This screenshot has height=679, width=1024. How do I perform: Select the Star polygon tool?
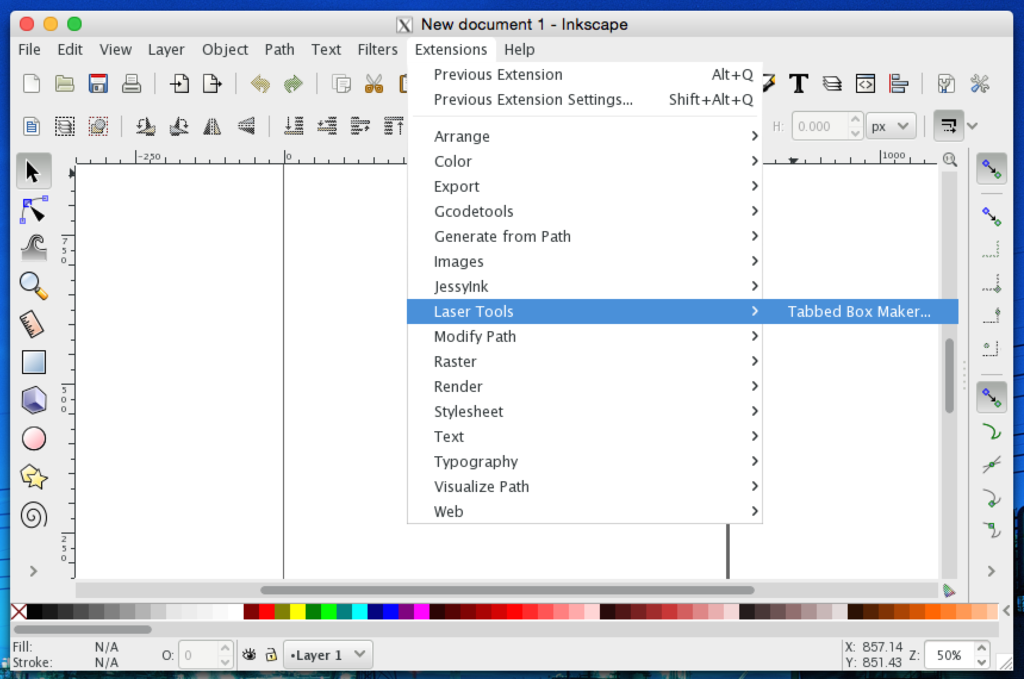click(x=33, y=477)
